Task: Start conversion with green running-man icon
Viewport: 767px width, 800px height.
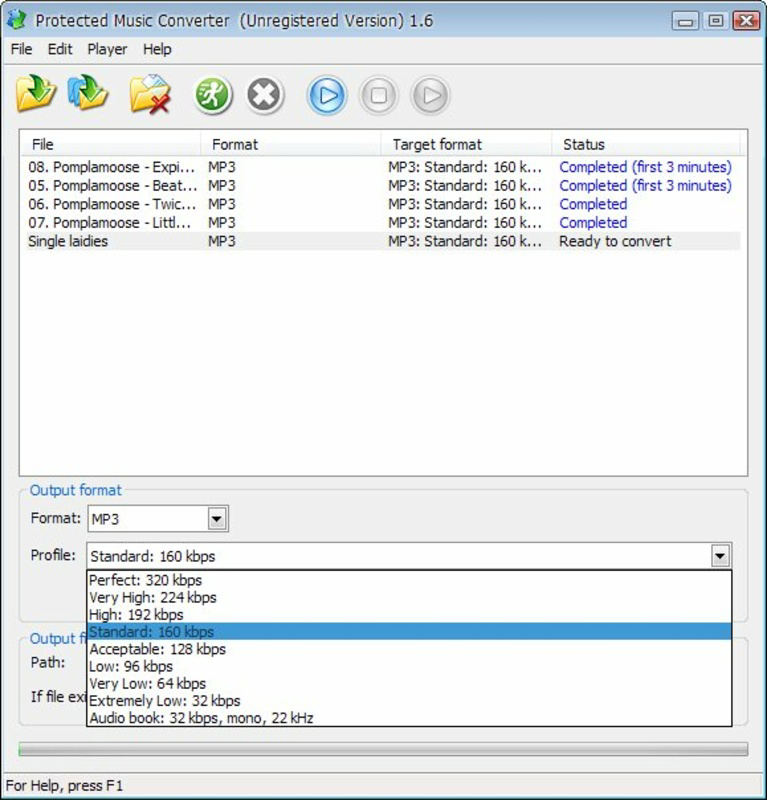Action: pos(213,95)
